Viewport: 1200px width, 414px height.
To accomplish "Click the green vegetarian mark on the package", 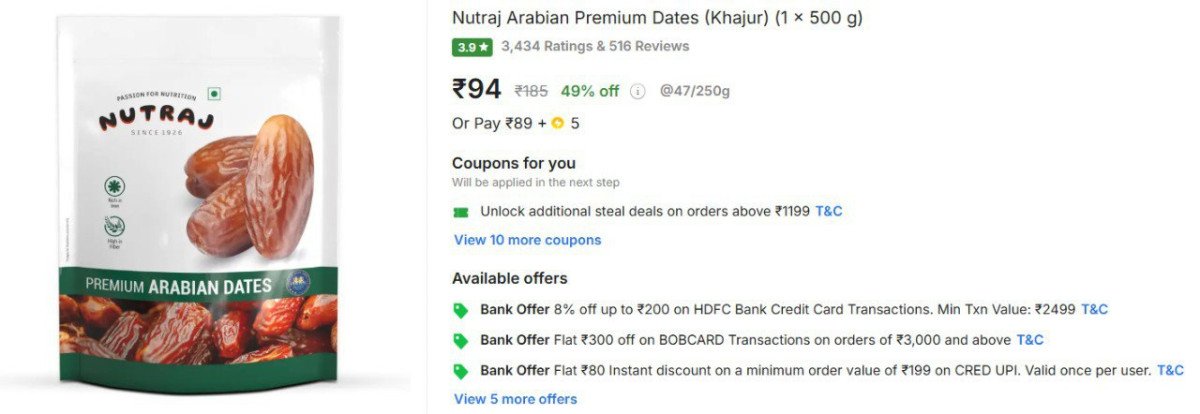I will (x=213, y=93).
